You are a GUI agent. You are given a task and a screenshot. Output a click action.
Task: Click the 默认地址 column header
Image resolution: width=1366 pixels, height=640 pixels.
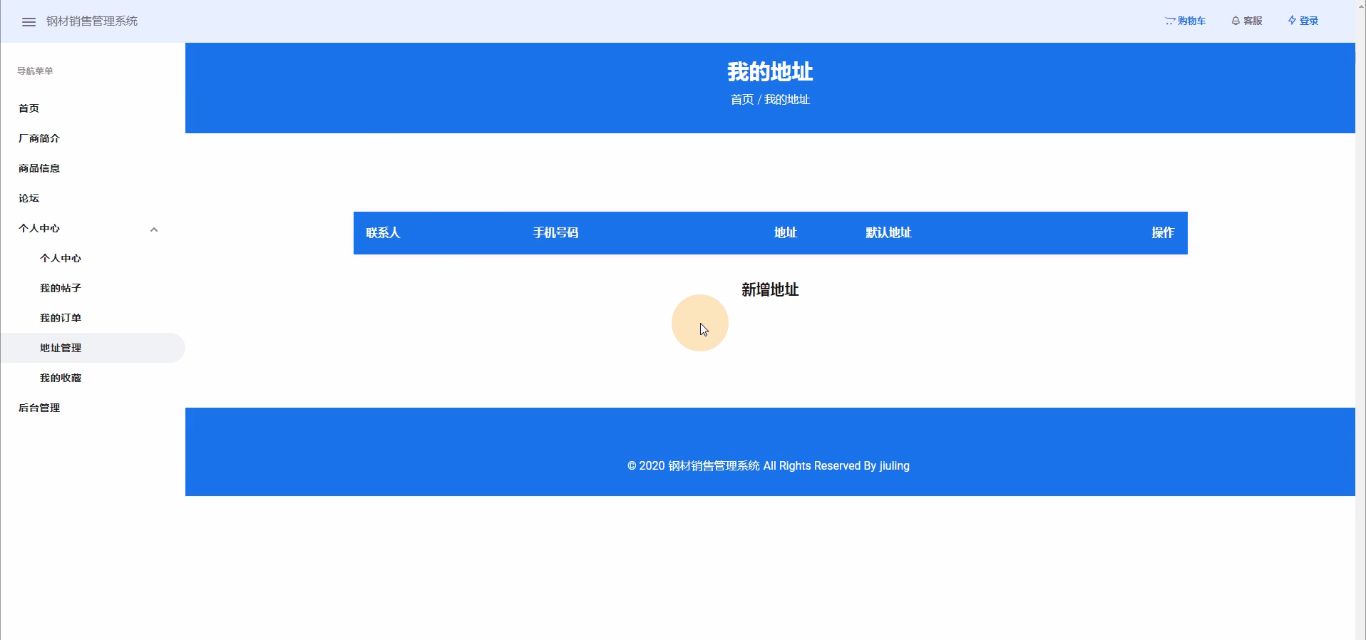pyautogui.click(x=888, y=233)
